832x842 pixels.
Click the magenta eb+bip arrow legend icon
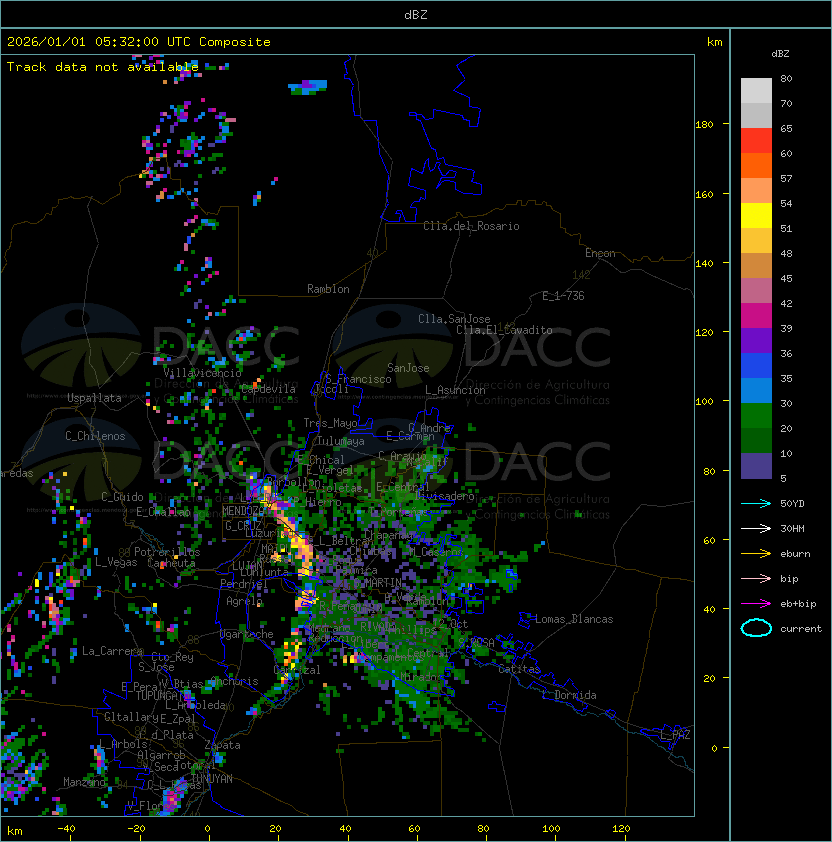click(756, 604)
